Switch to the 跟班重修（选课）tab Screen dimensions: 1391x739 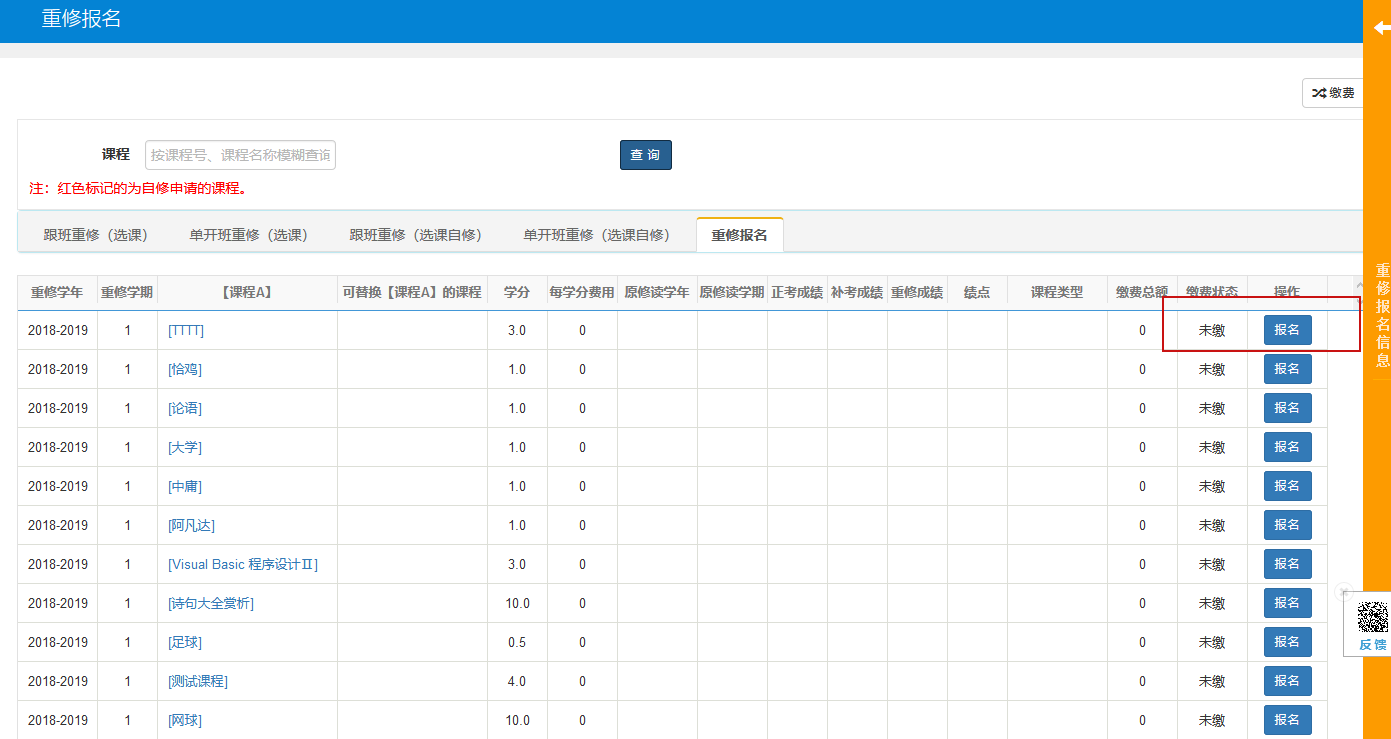pyautogui.click(x=95, y=235)
